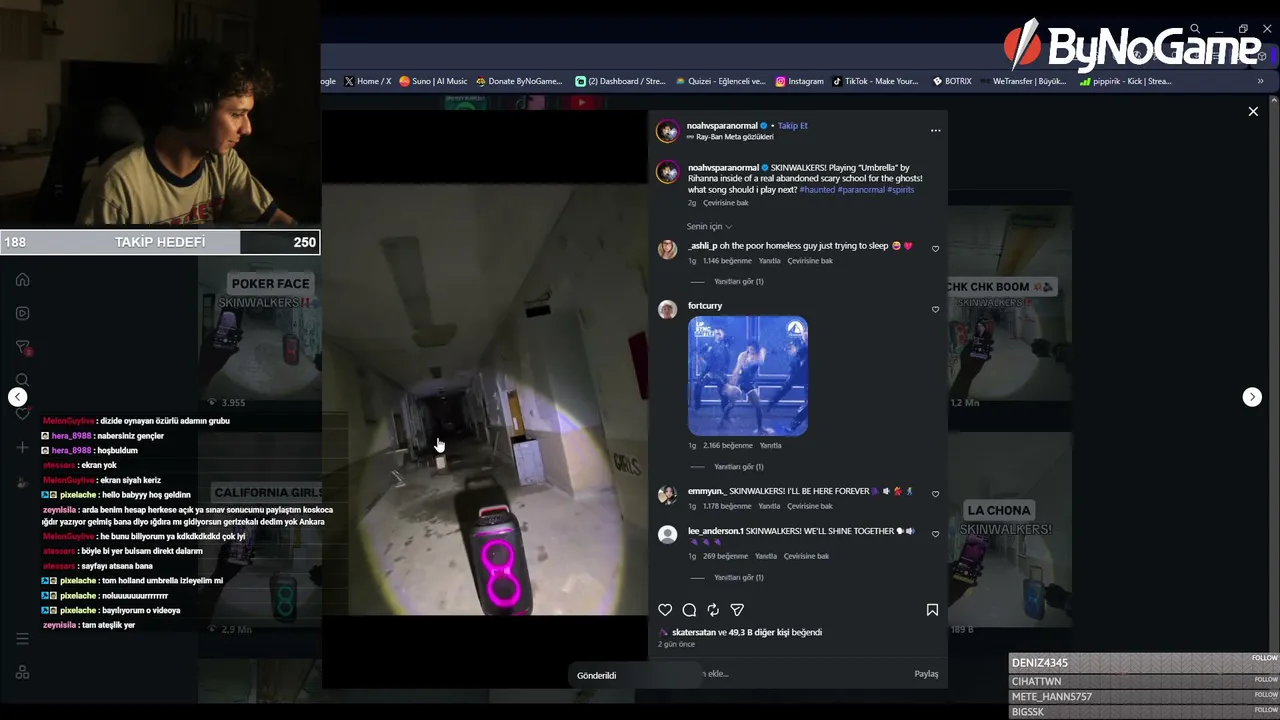Like the comment by lee_anderson.1

(x=936, y=534)
